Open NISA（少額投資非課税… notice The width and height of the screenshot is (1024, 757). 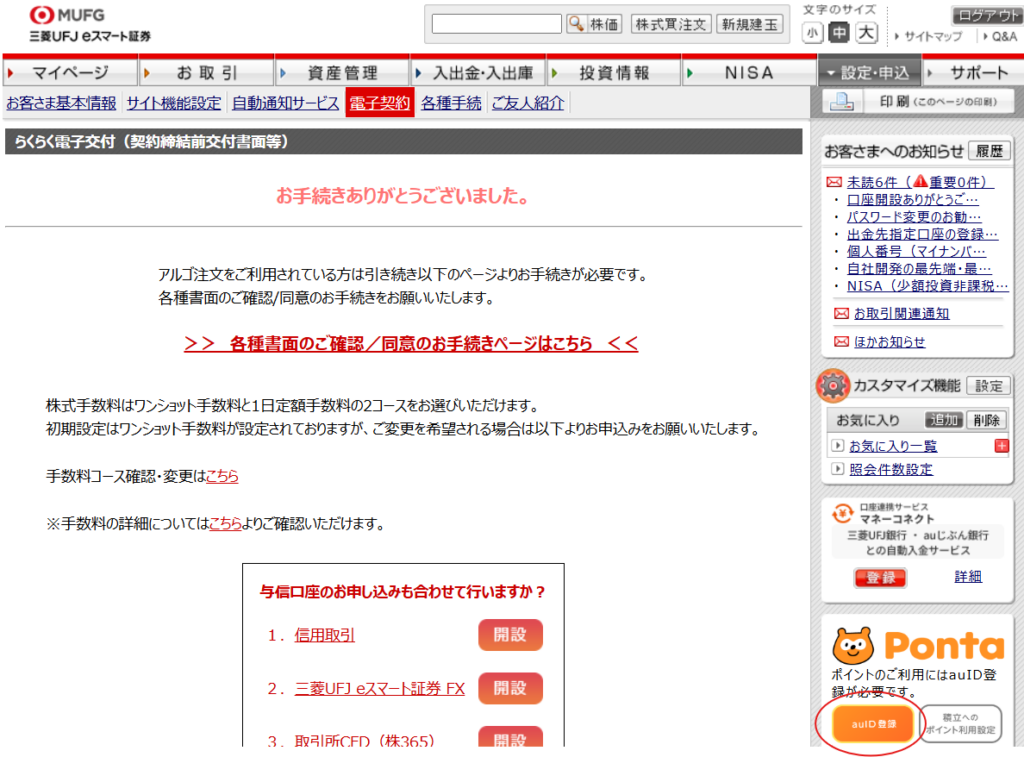[927, 286]
